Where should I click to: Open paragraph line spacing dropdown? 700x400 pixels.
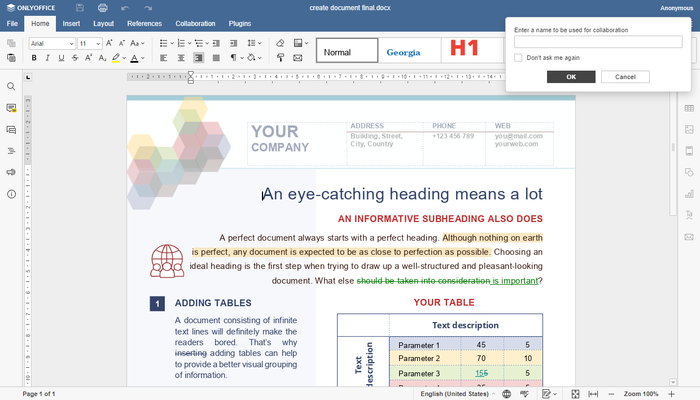pyautogui.click(x=254, y=43)
